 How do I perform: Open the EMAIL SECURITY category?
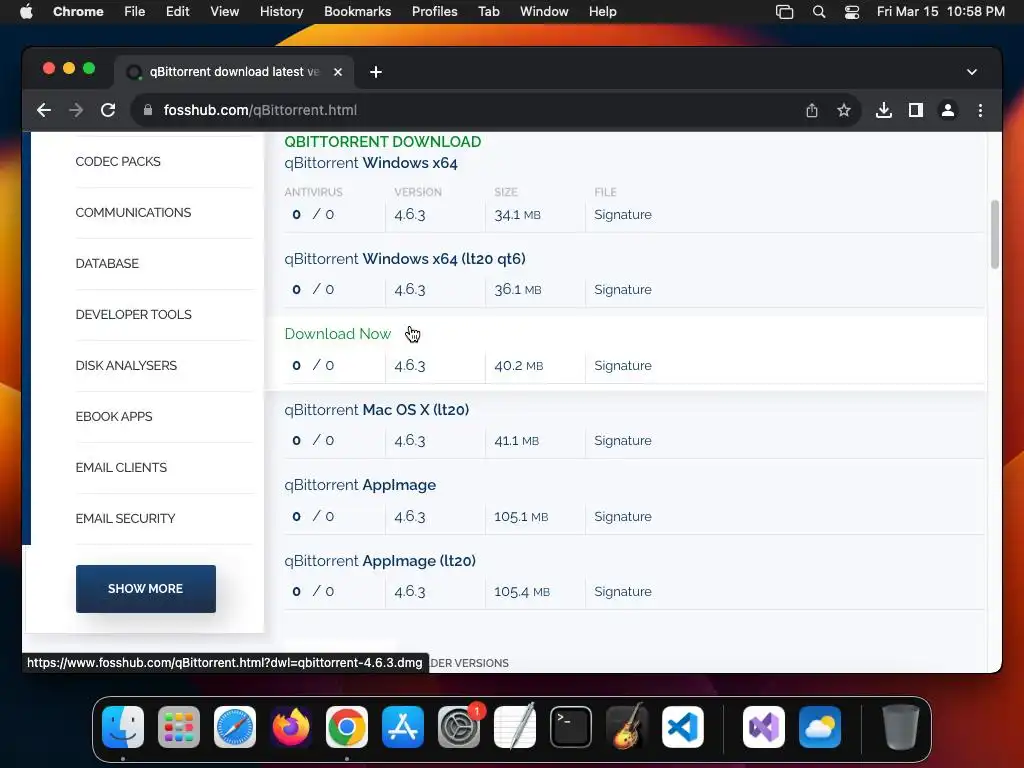pos(125,518)
